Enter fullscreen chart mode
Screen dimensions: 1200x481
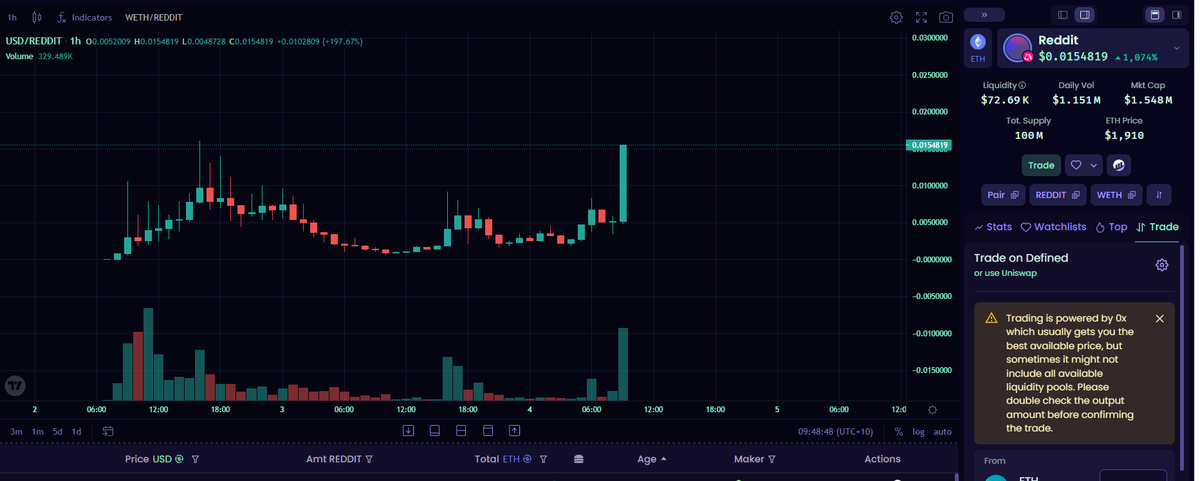click(x=921, y=17)
